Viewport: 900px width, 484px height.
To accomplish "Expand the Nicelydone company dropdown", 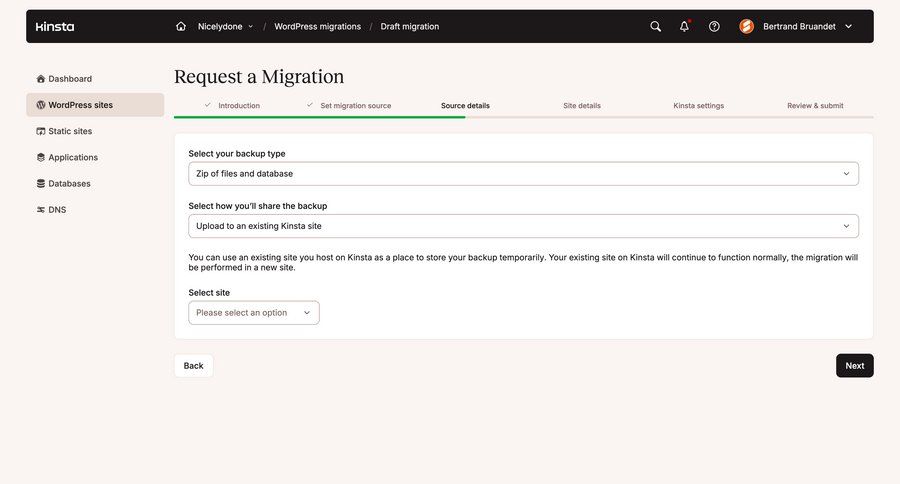I will point(225,27).
